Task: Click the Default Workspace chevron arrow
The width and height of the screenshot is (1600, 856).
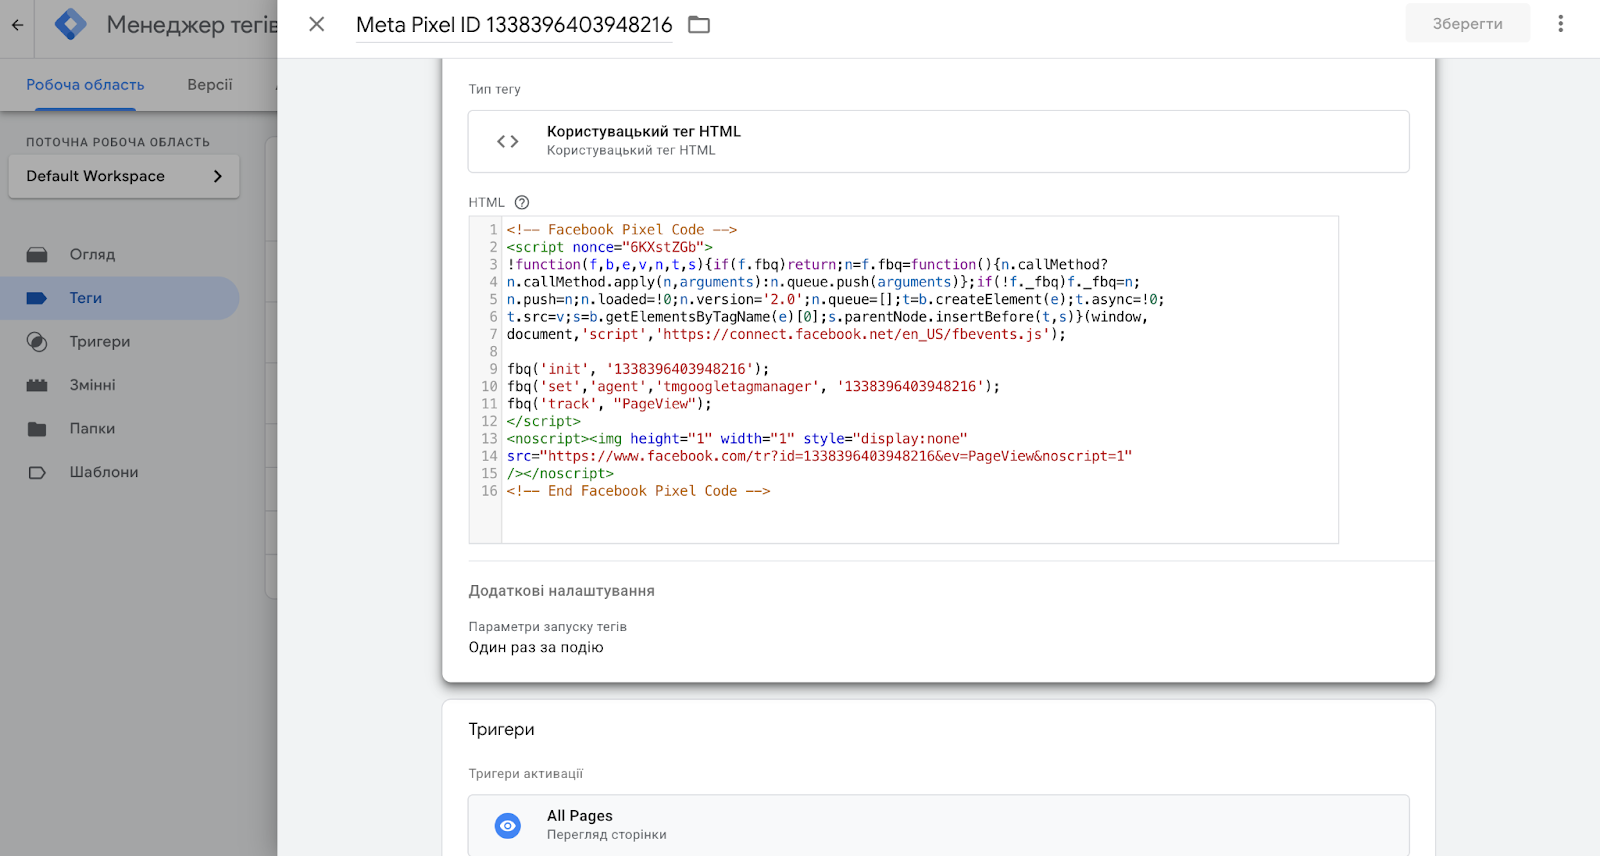Action: (x=218, y=176)
